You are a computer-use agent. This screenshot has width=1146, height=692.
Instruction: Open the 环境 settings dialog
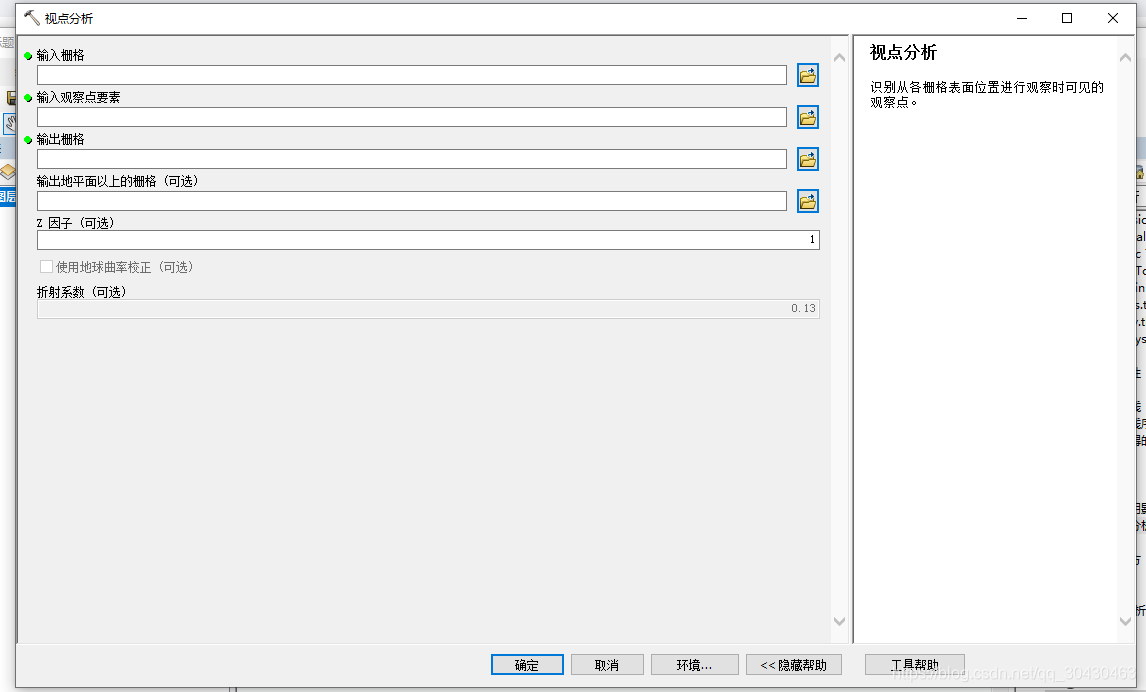coord(696,664)
